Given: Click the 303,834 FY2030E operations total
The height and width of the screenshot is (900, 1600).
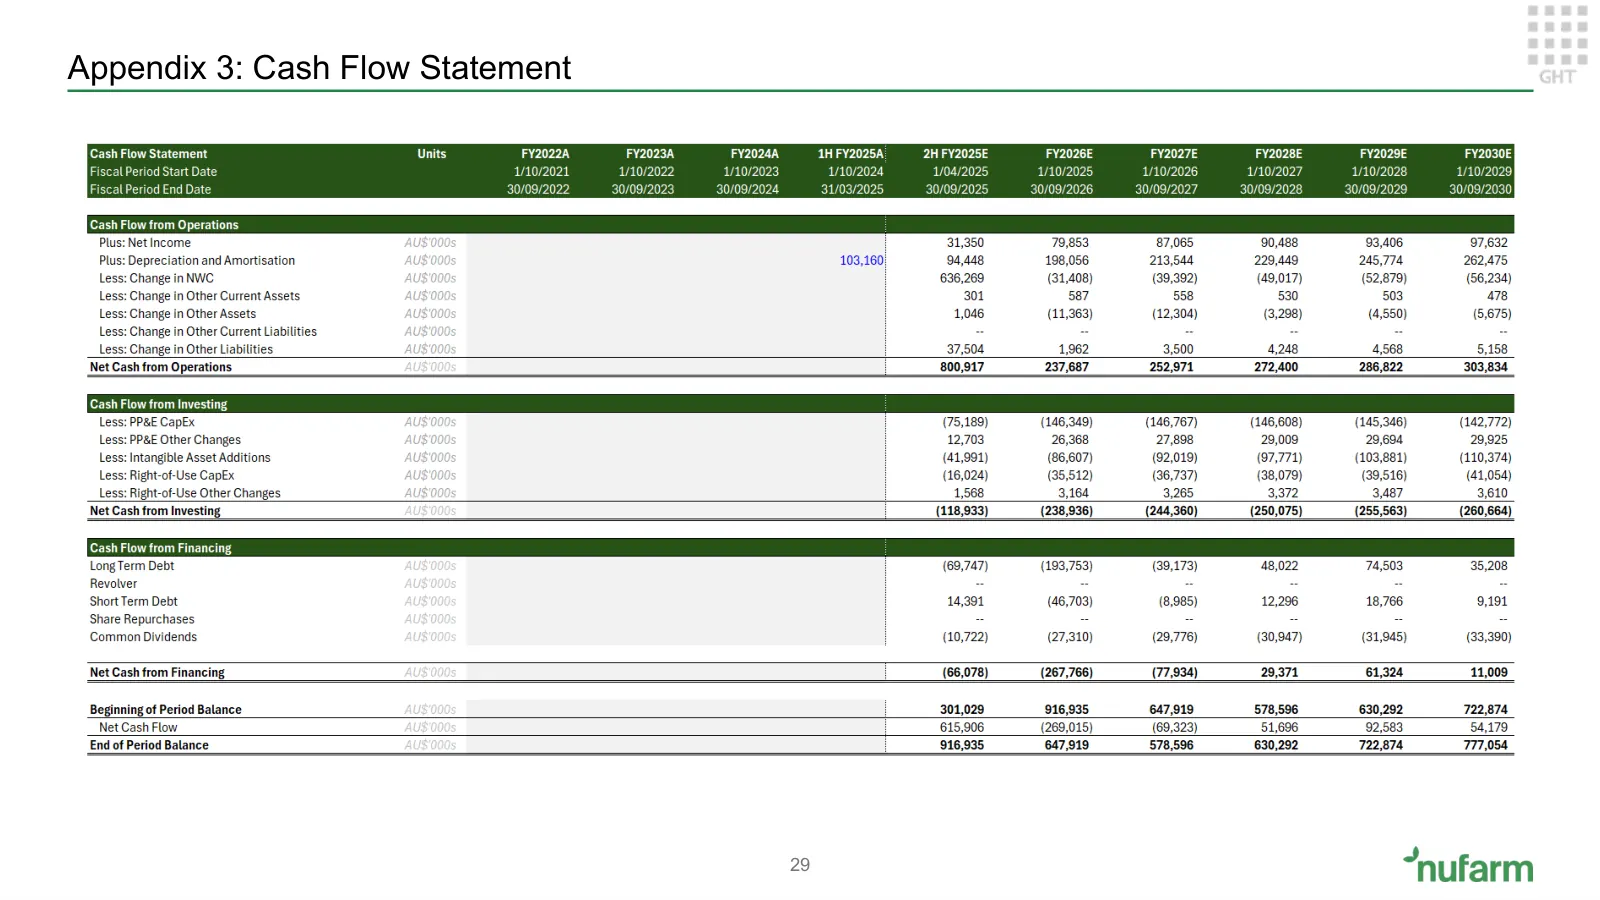Looking at the screenshot, I should [x=1485, y=367].
